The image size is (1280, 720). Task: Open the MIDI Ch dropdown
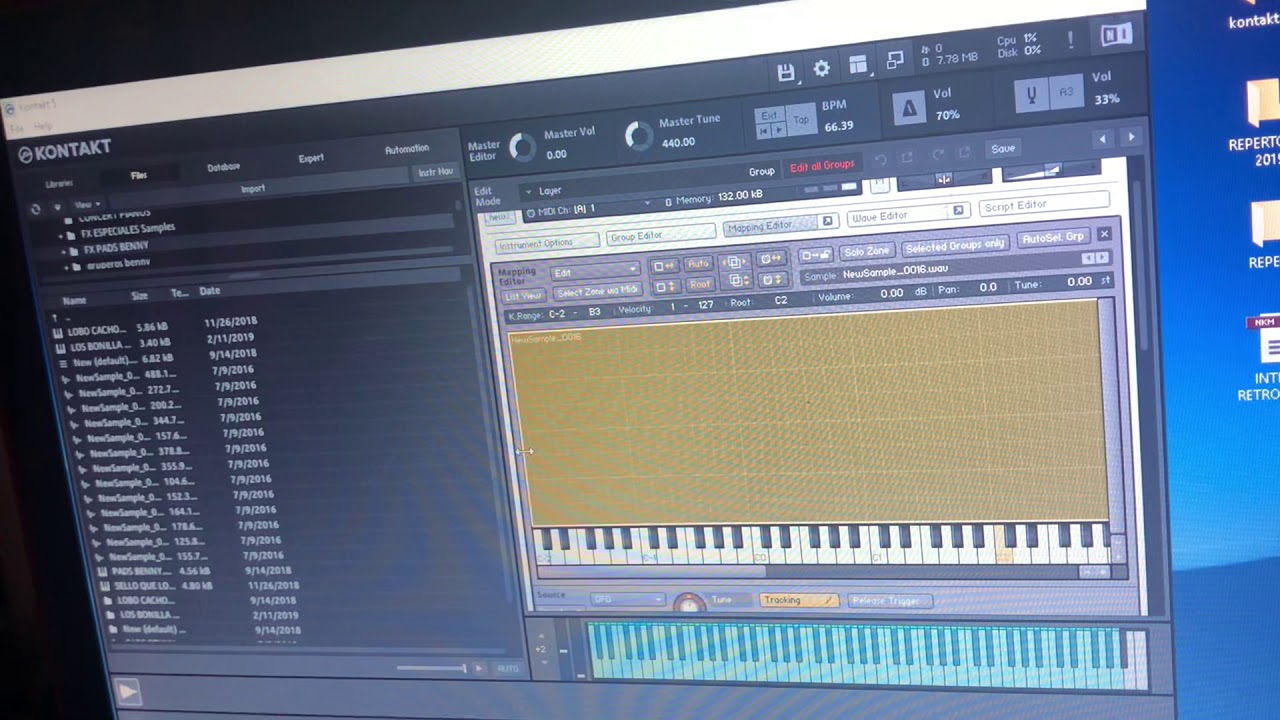pyautogui.click(x=590, y=208)
